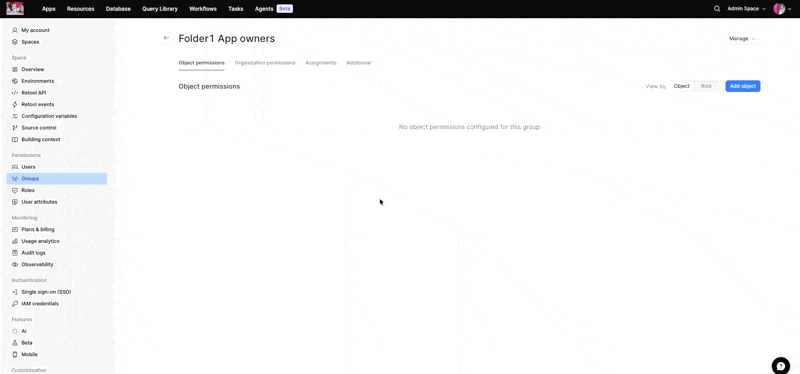Open the chat support bubble
Viewport: 800px width, 374px height.
(x=781, y=365)
